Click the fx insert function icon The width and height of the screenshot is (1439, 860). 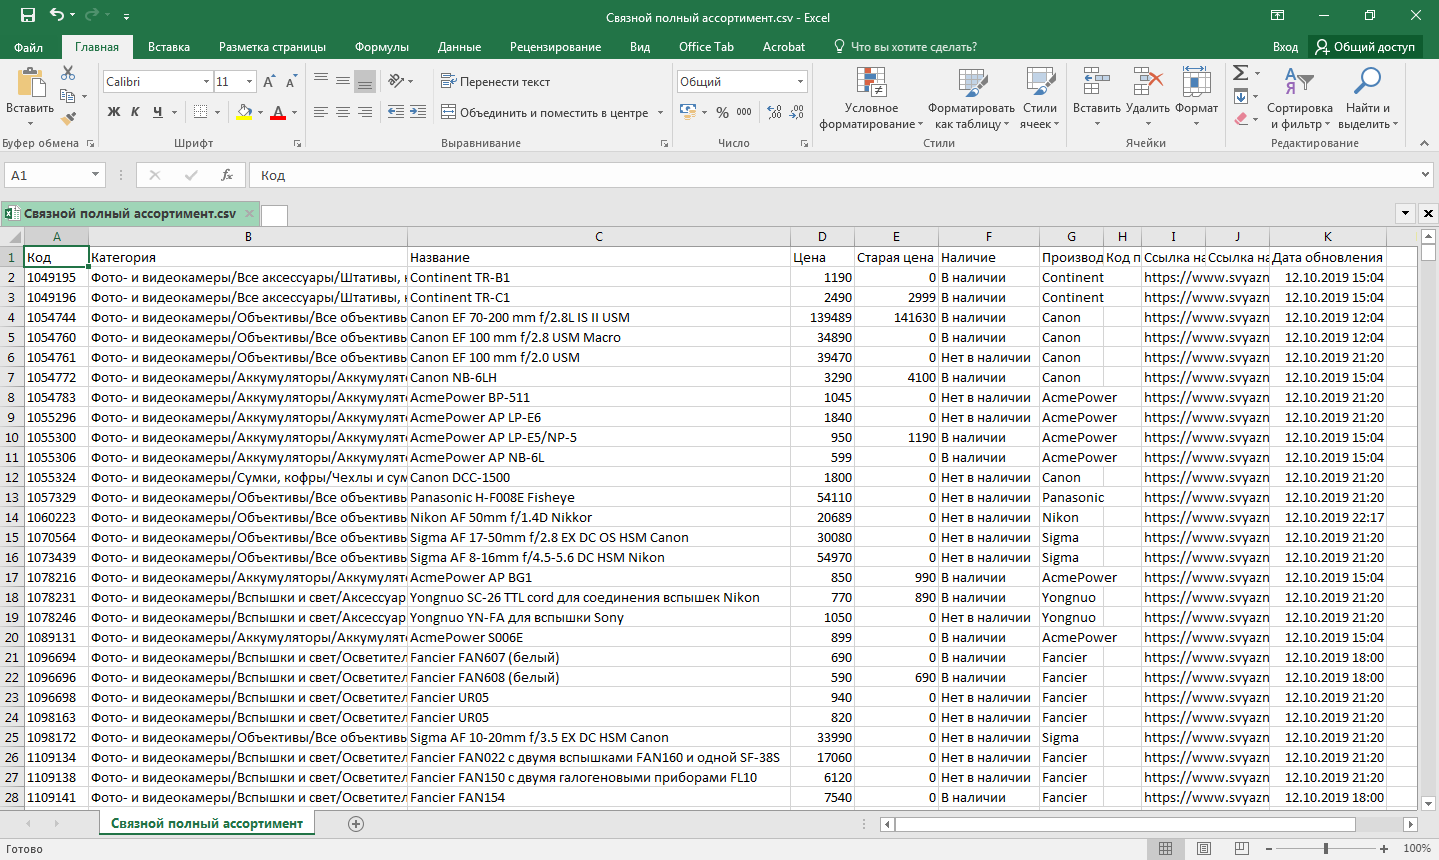click(x=227, y=175)
